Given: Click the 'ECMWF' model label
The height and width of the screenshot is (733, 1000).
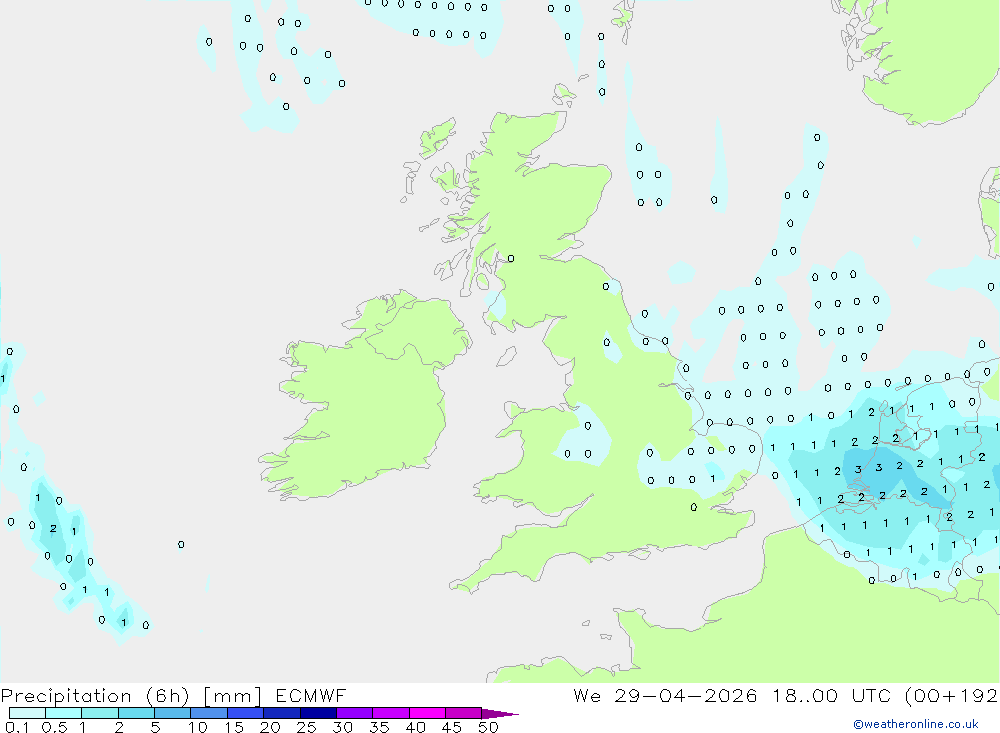Looking at the screenshot, I should tap(311, 695).
